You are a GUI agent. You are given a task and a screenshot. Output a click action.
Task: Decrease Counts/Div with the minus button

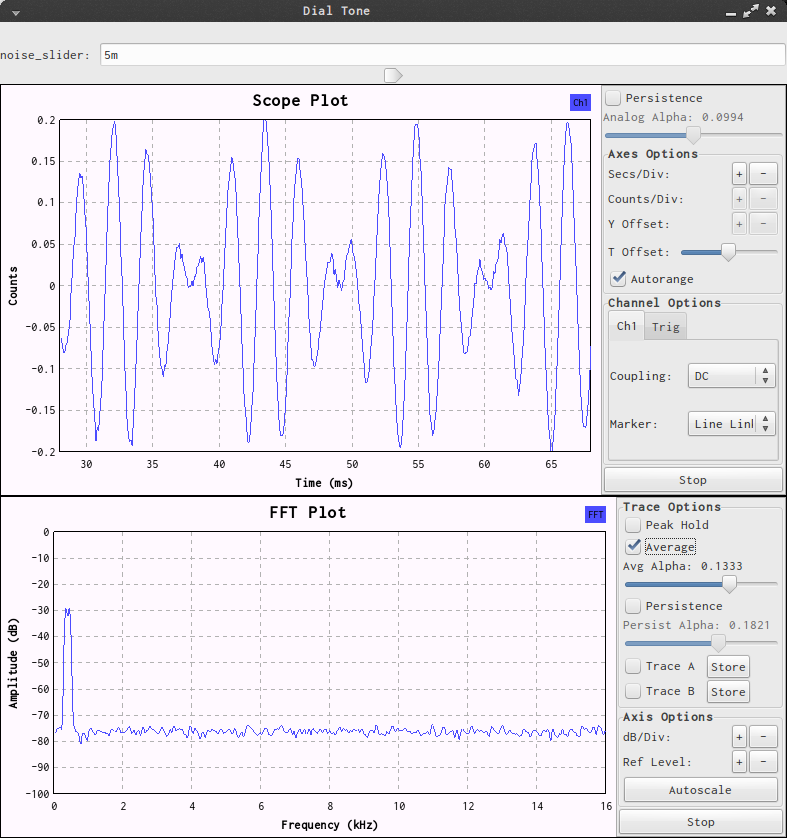[x=763, y=199]
